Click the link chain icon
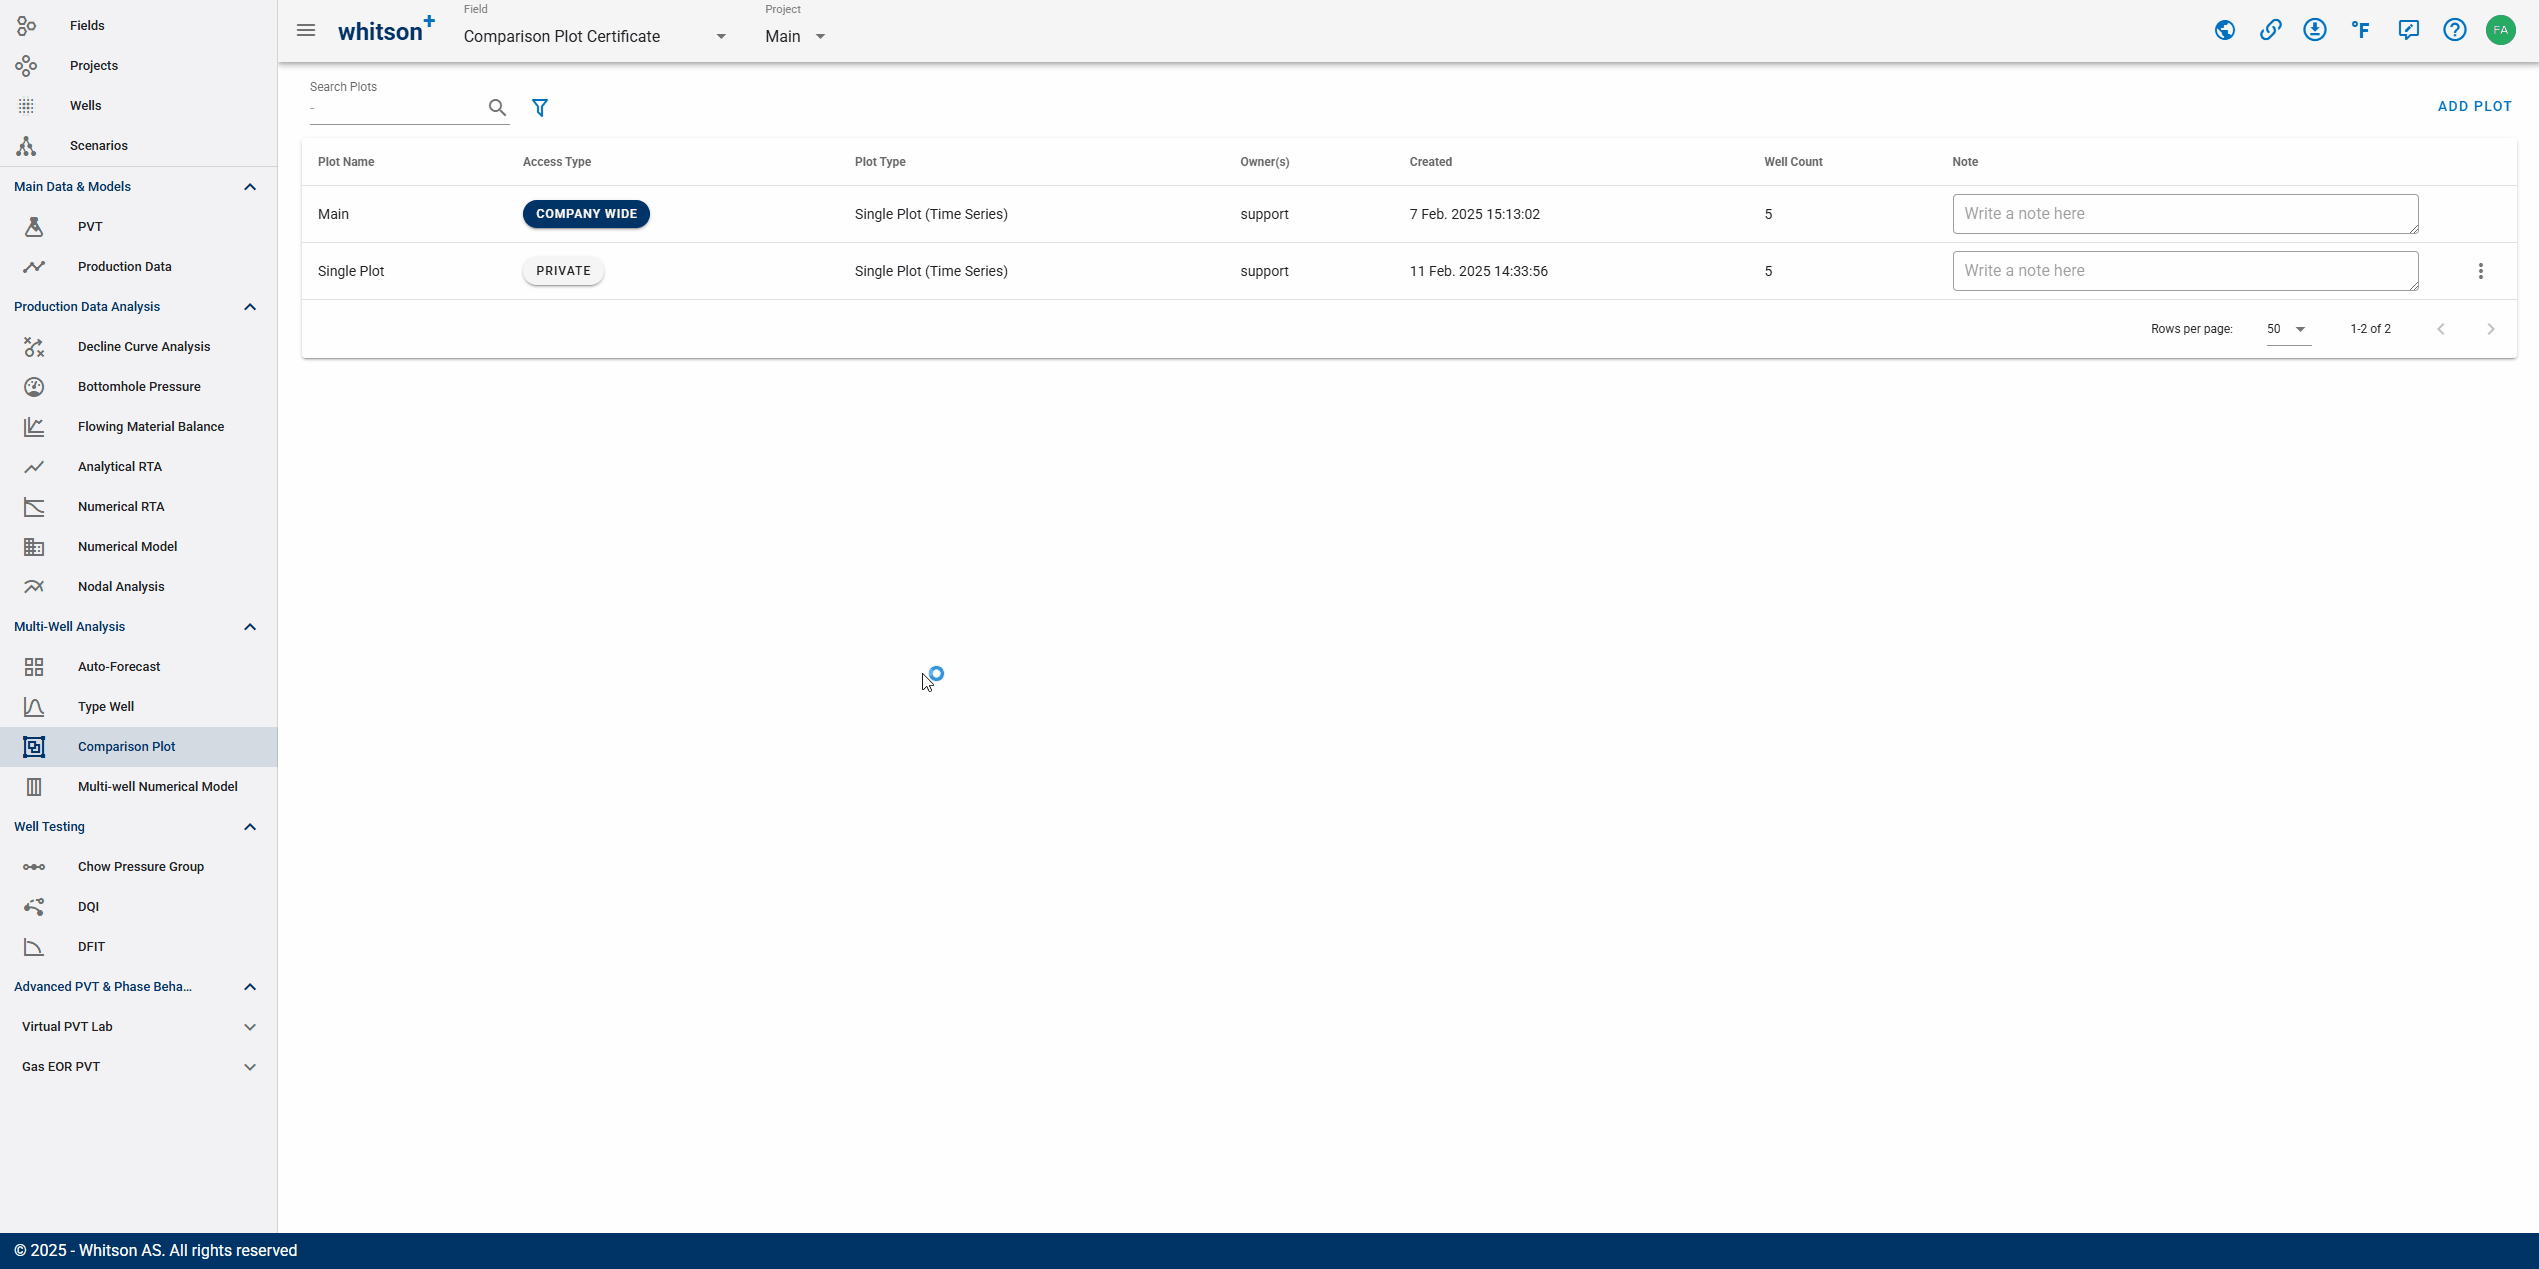The width and height of the screenshot is (2539, 1269). pyautogui.click(x=2271, y=30)
